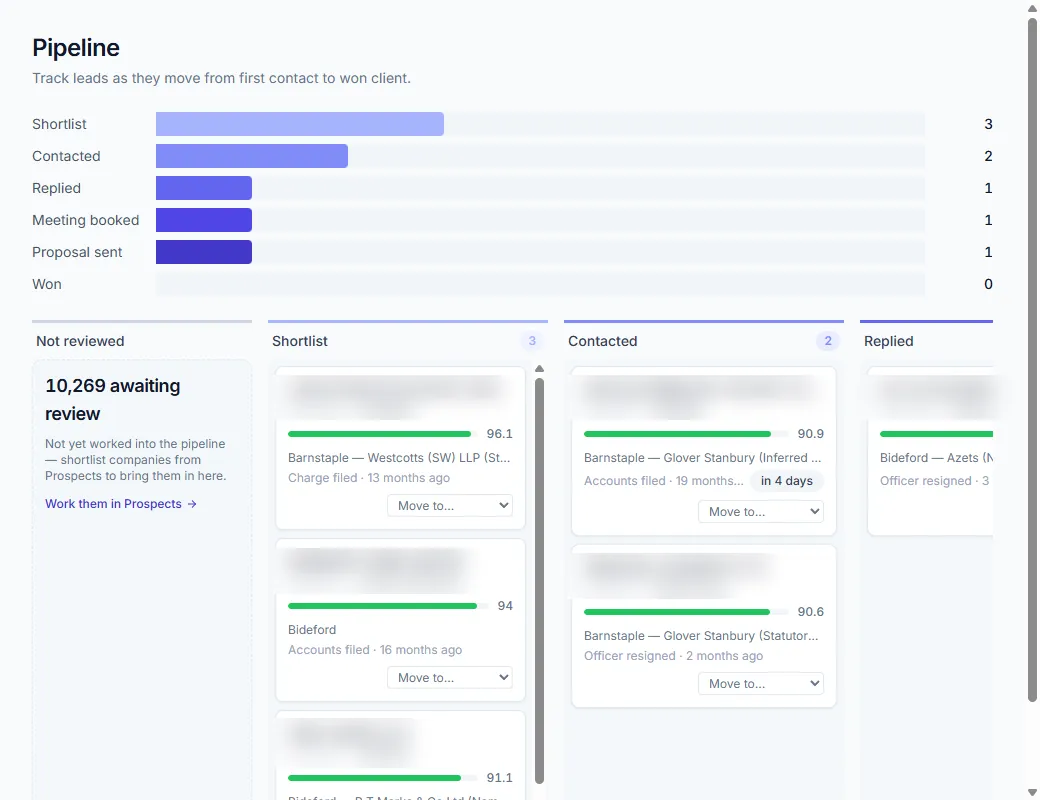Click the Shortlist column header

(x=300, y=341)
